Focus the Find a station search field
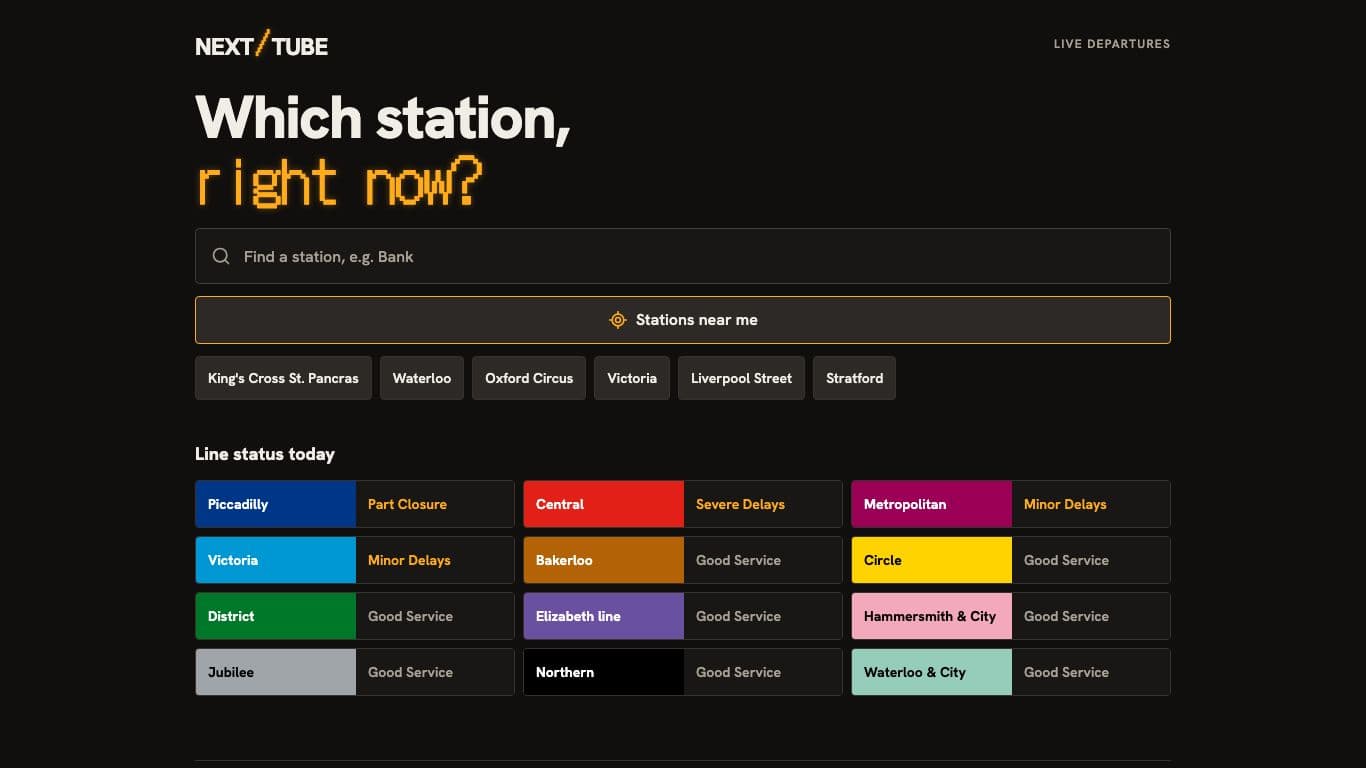1366x768 pixels. tap(682, 256)
